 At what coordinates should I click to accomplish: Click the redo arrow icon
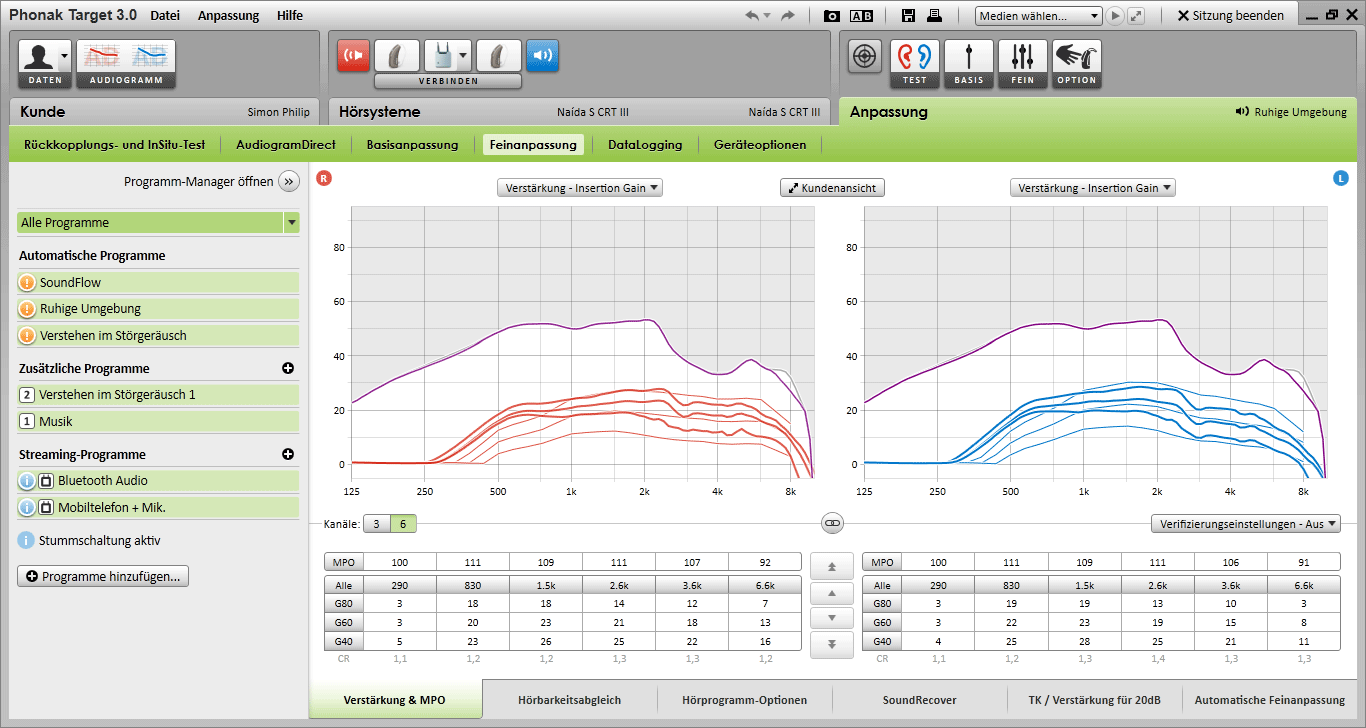[x=788, y=15]
